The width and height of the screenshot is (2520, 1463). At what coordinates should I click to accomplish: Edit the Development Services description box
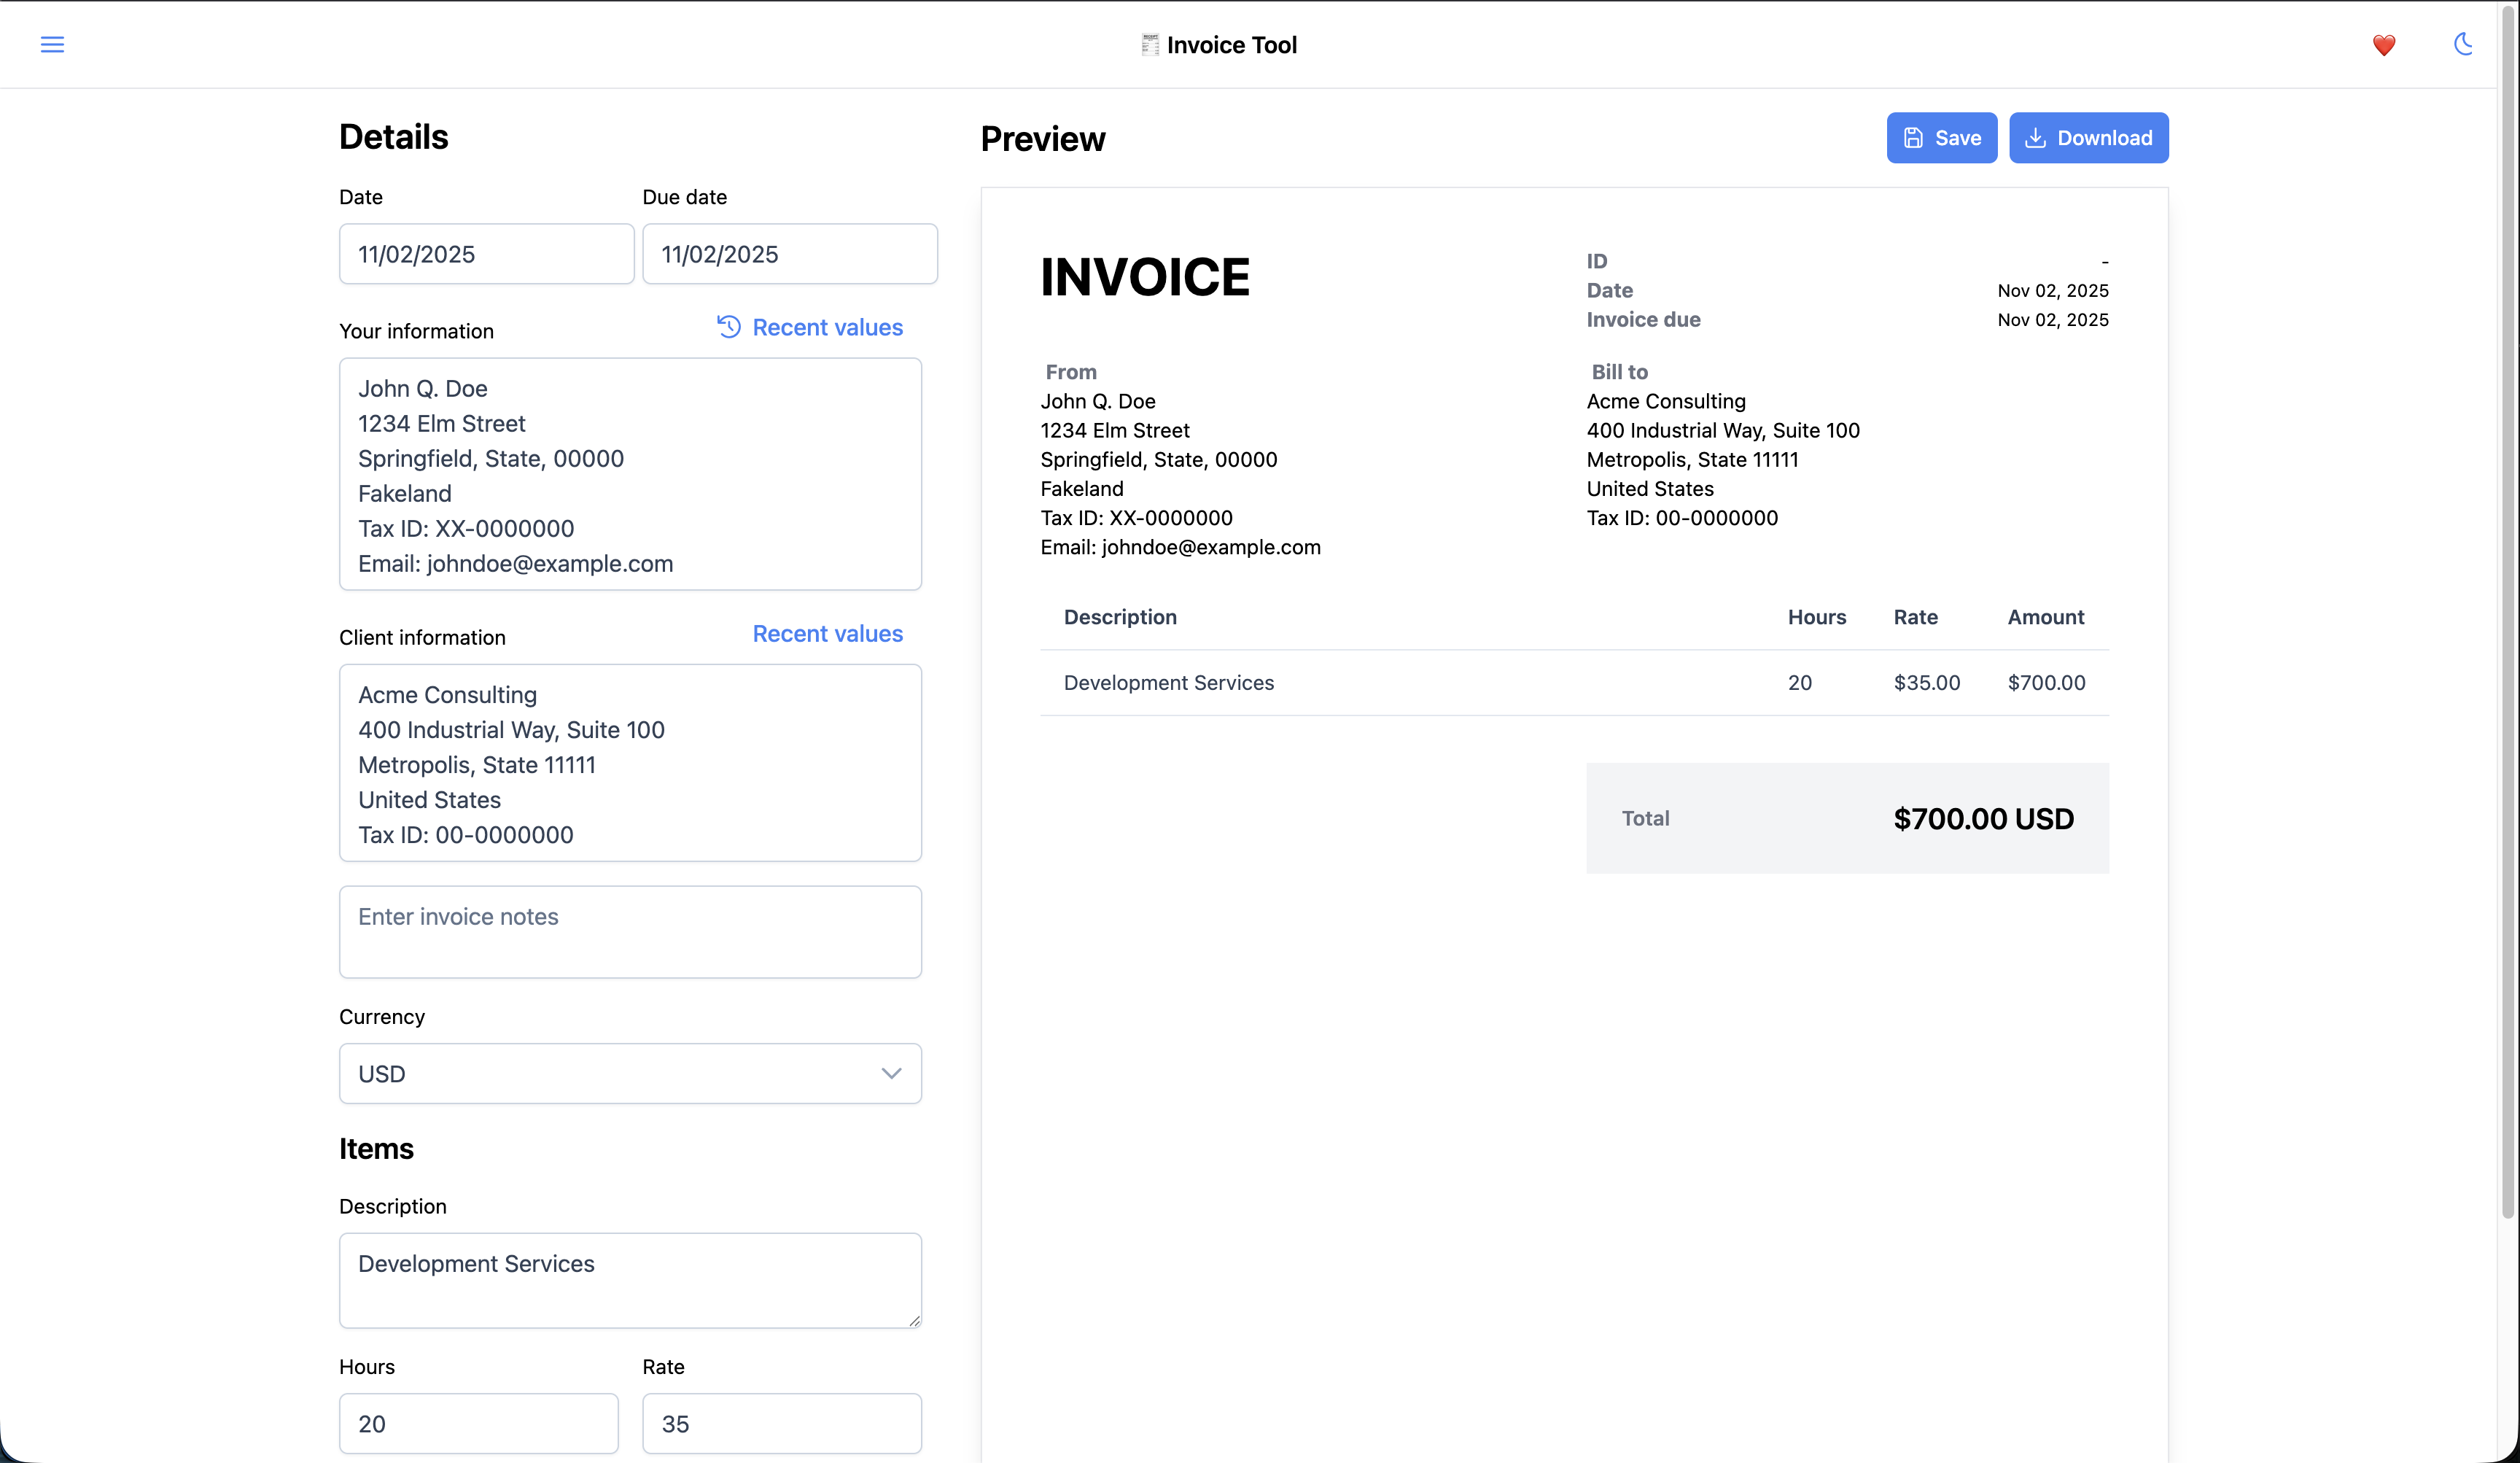pyautogui.click(x=630, y=1280)
